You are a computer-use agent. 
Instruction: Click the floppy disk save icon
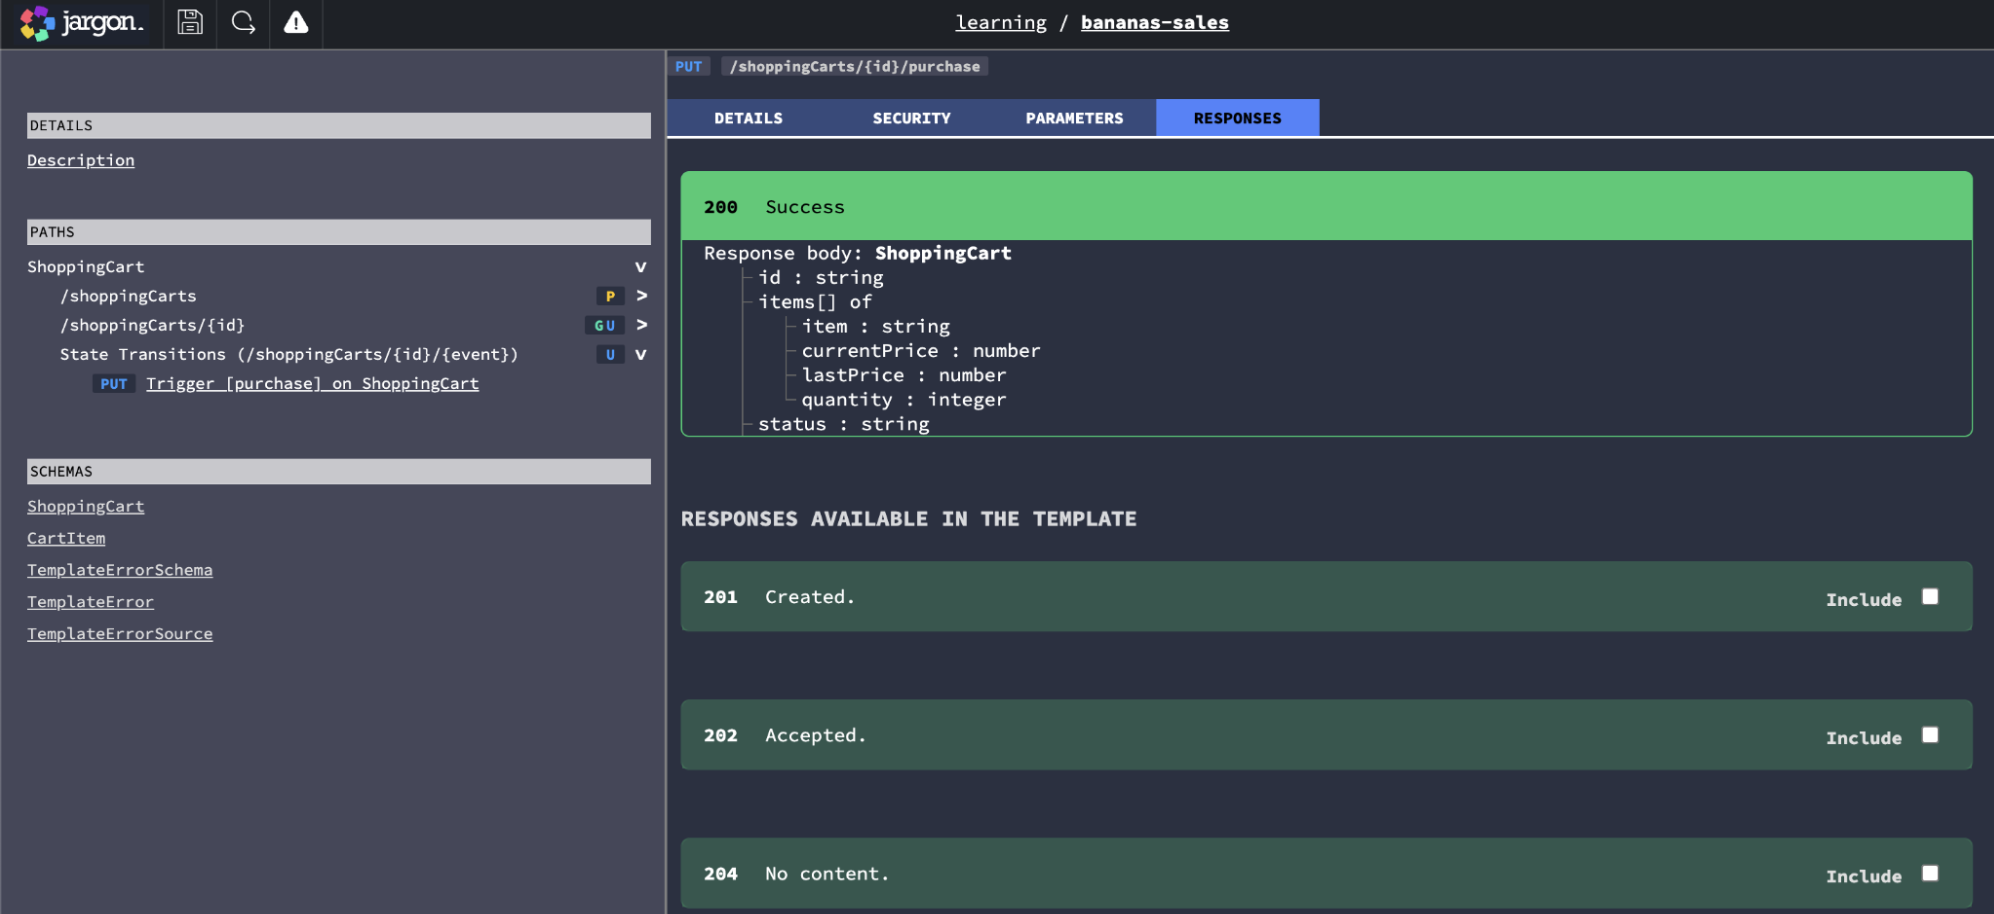pyautogui.click(x=190, y=22)
